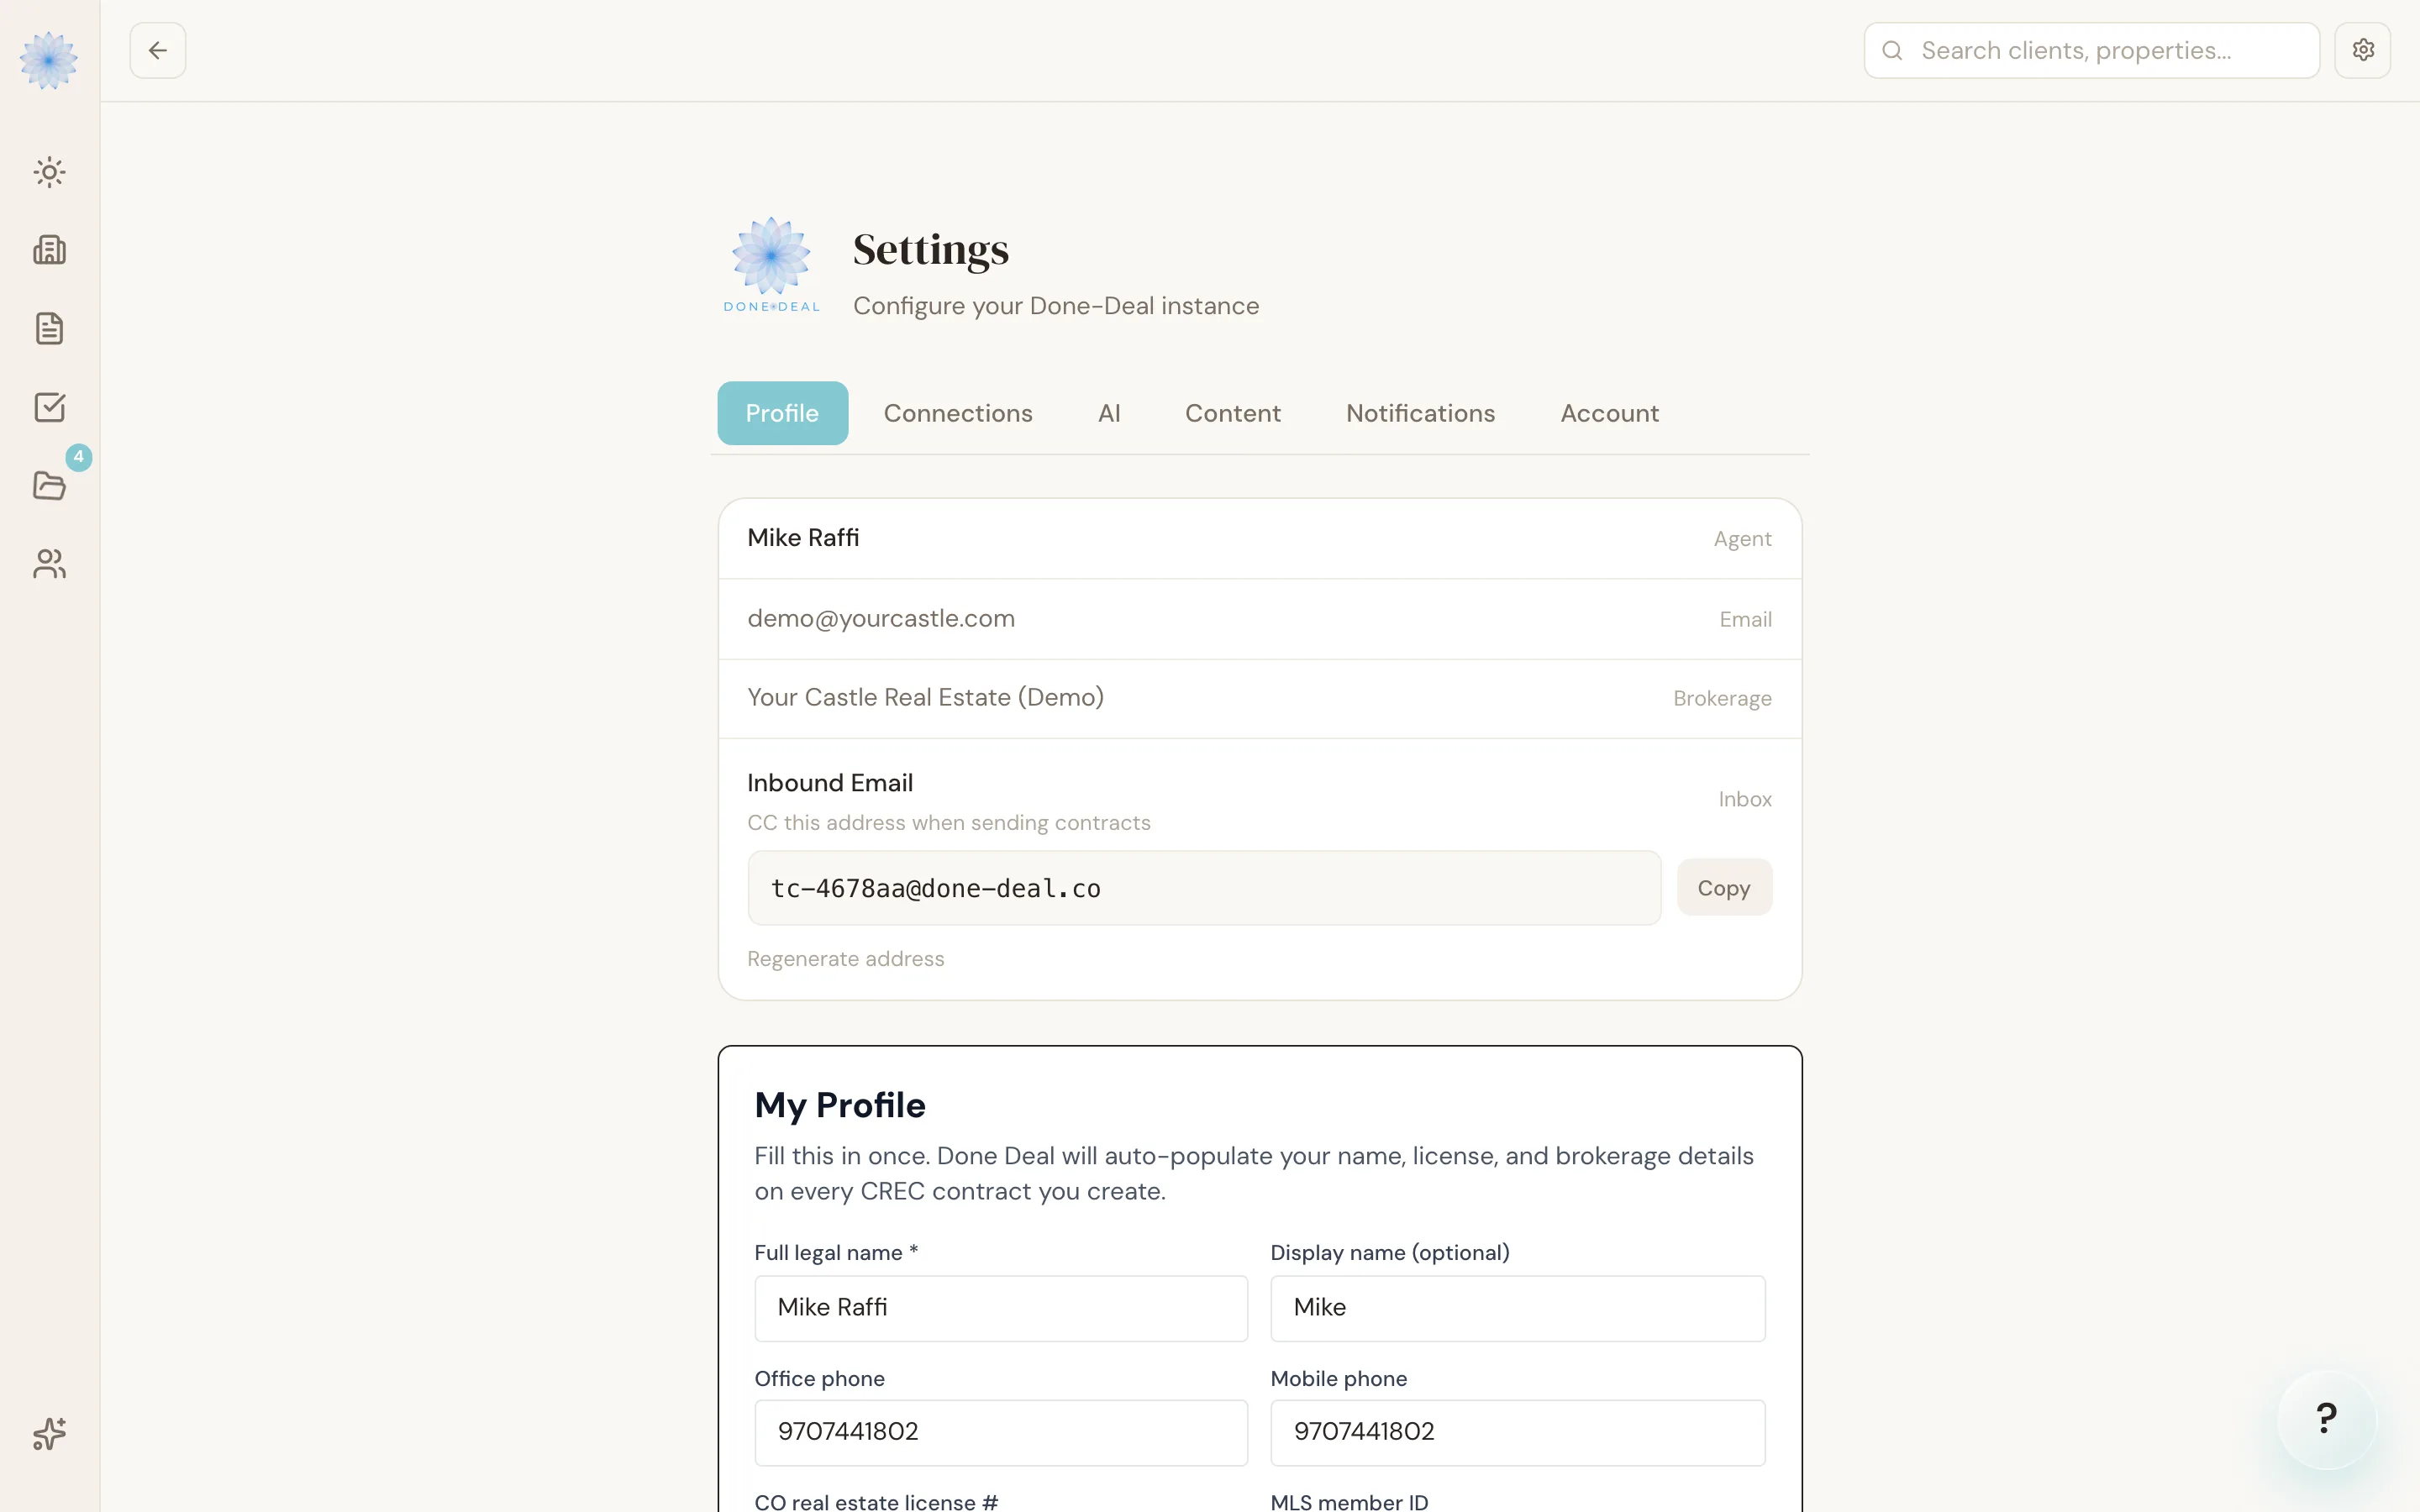
Task: Go back using the arrow button
Action: click(158, 50)
